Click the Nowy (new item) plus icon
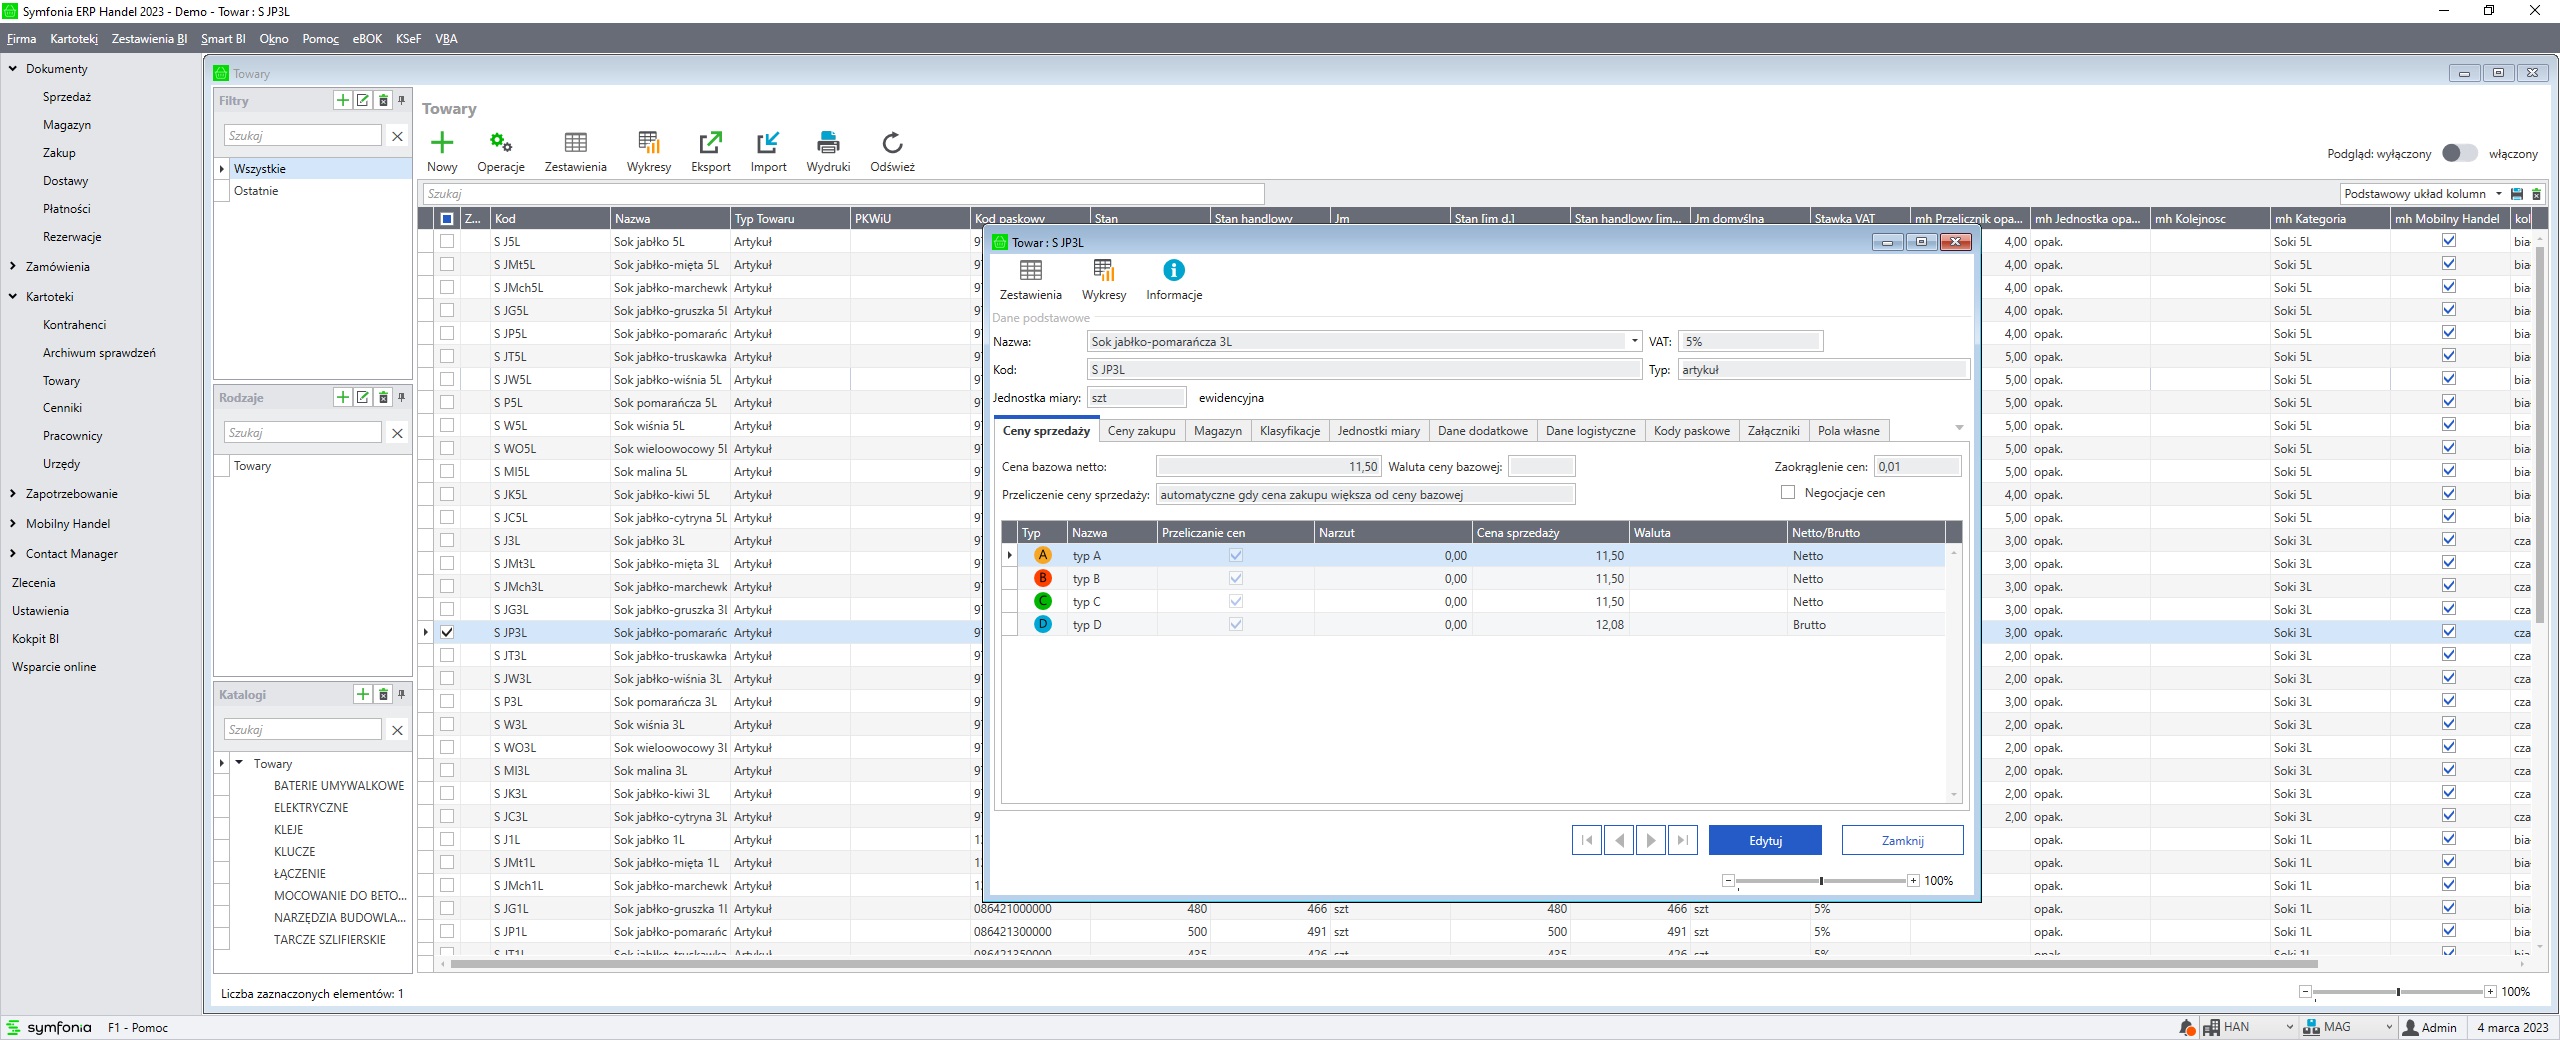The image size is (2560, 1040). click(441, 143)
